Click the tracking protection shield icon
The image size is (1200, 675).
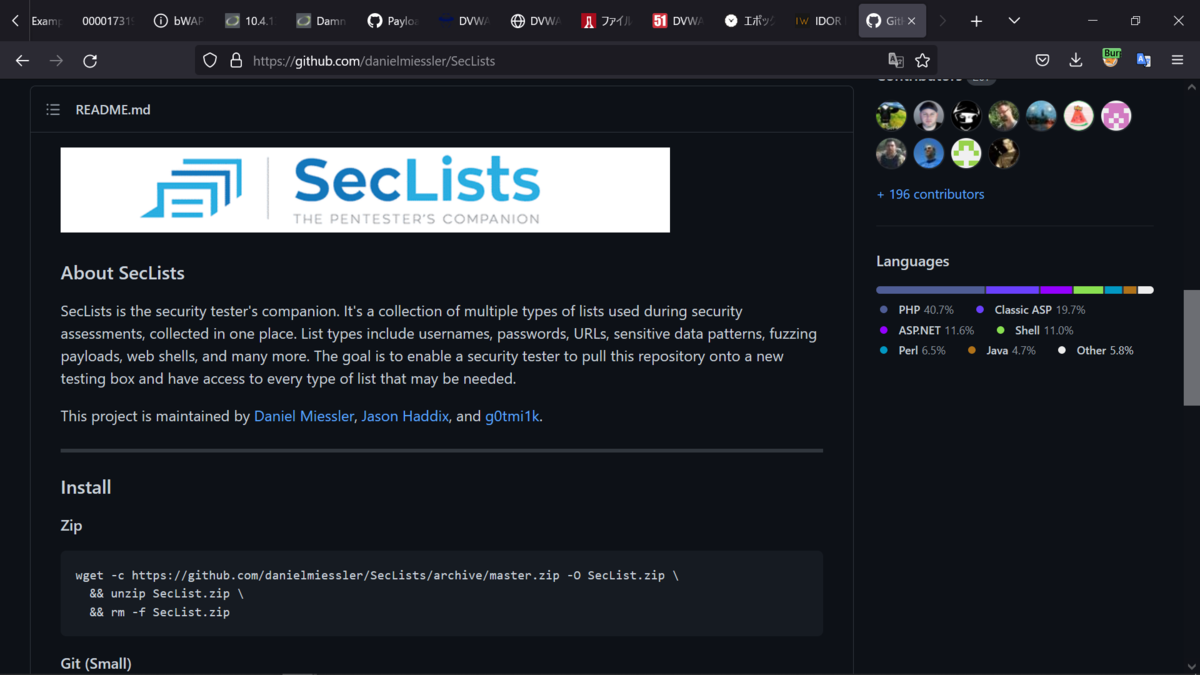(210, 61)
